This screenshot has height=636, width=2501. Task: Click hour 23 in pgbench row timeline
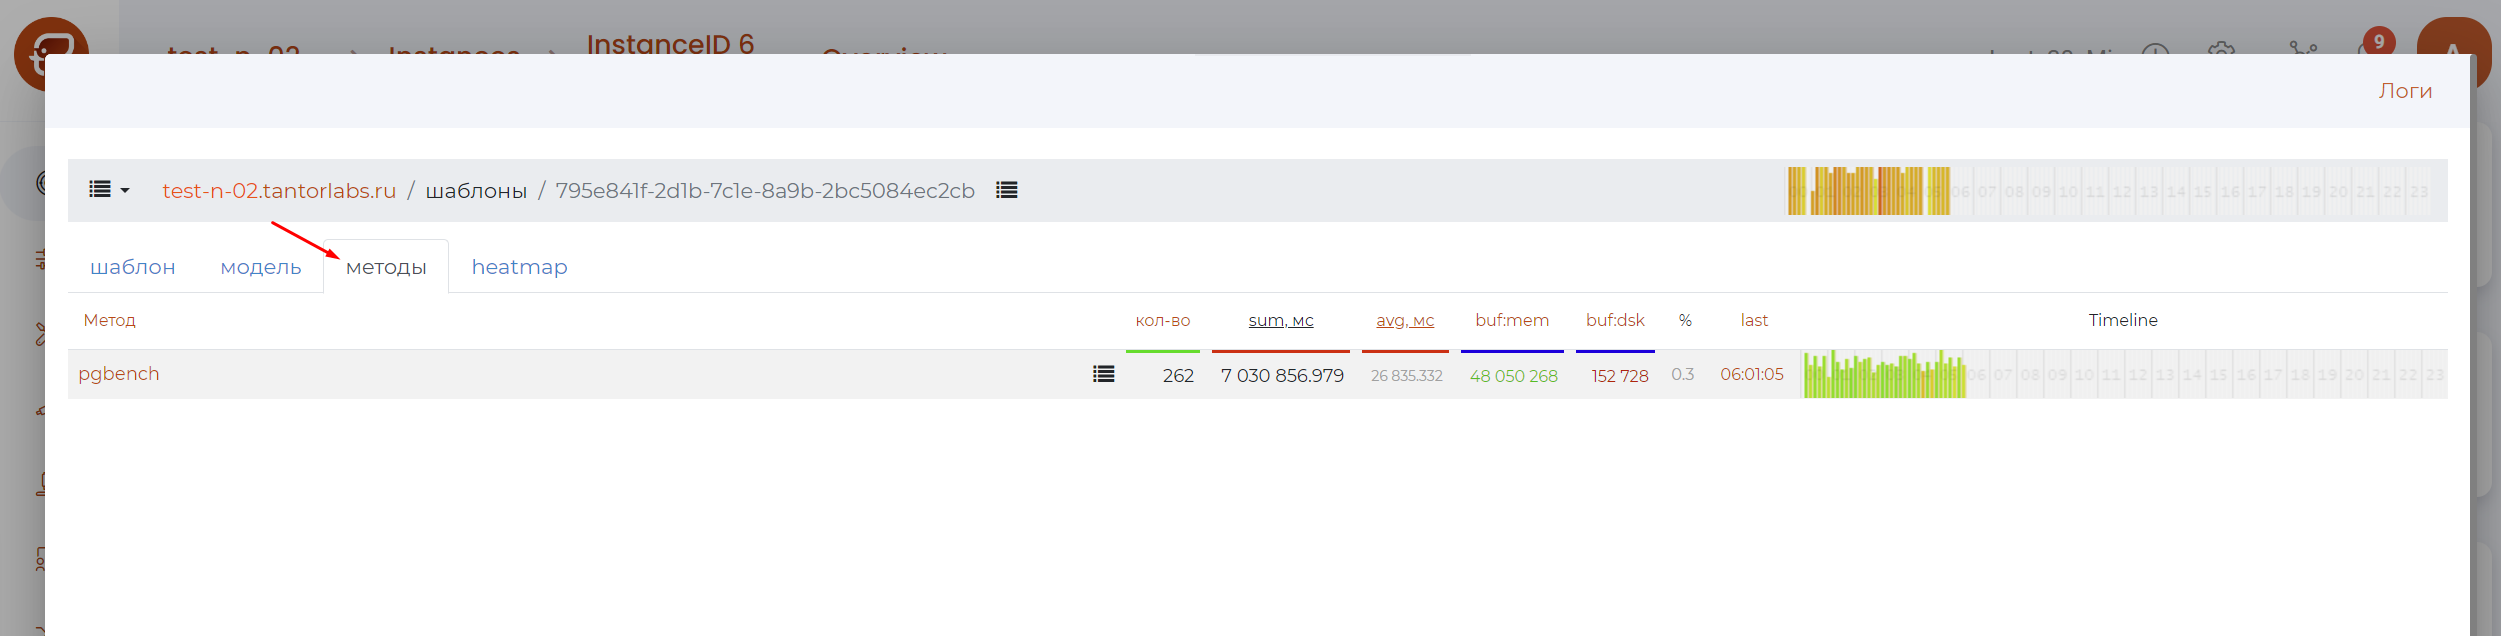2435,375
